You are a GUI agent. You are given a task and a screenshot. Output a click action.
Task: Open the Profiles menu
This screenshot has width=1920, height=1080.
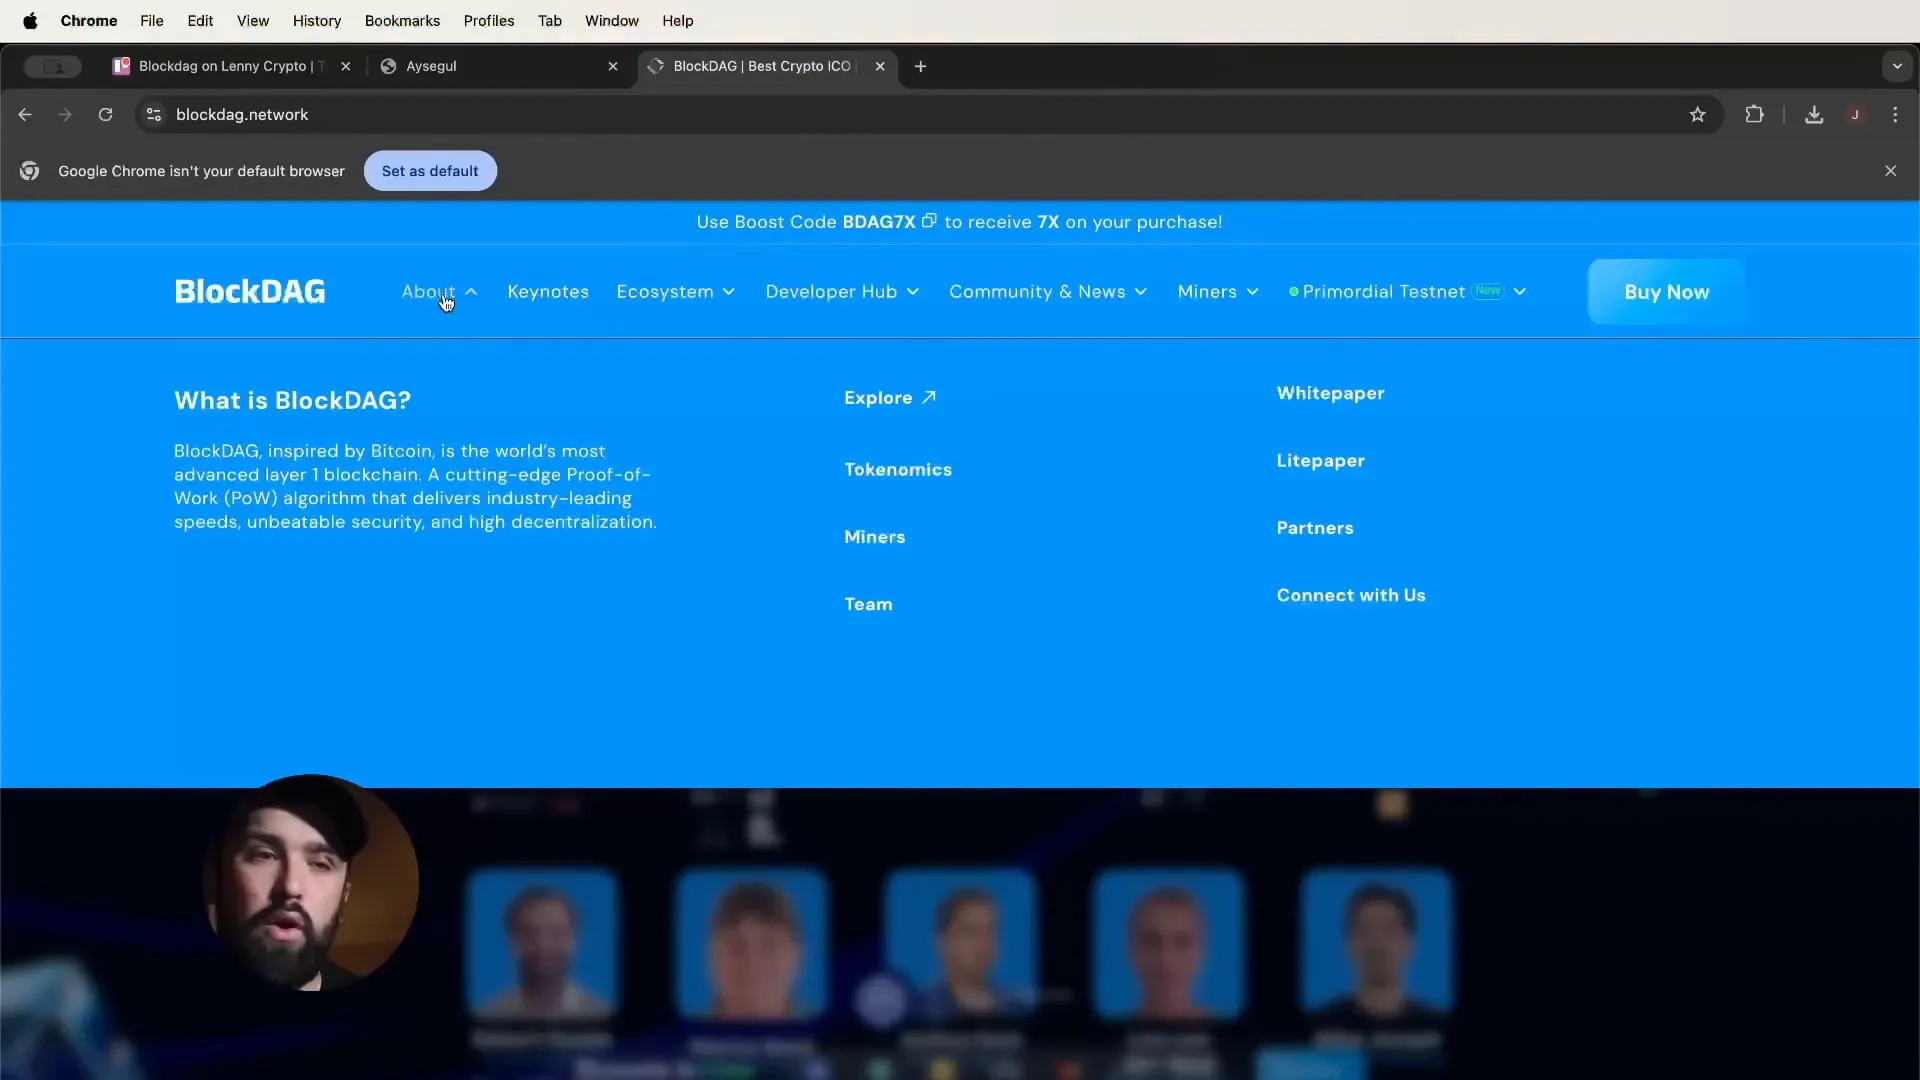click(x=488, y=21)
